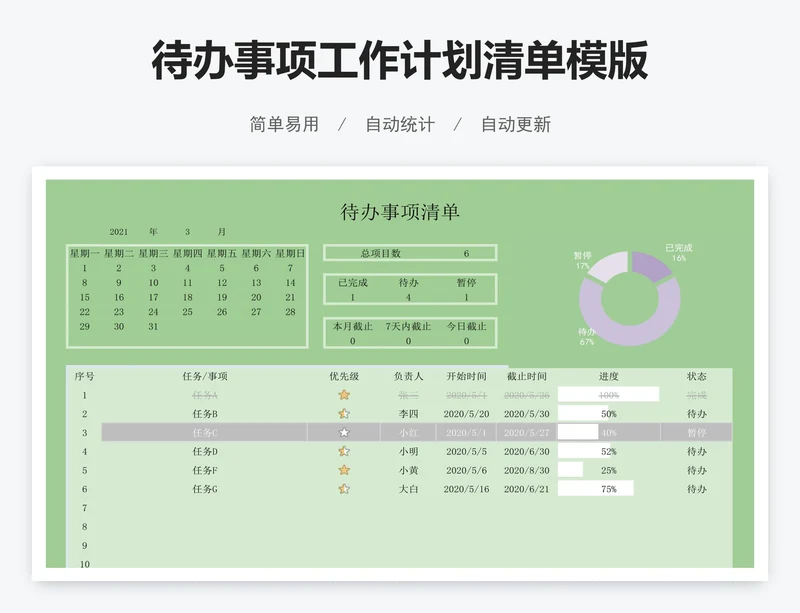Click the 50% progress bar of 任务B

(583, 413)
